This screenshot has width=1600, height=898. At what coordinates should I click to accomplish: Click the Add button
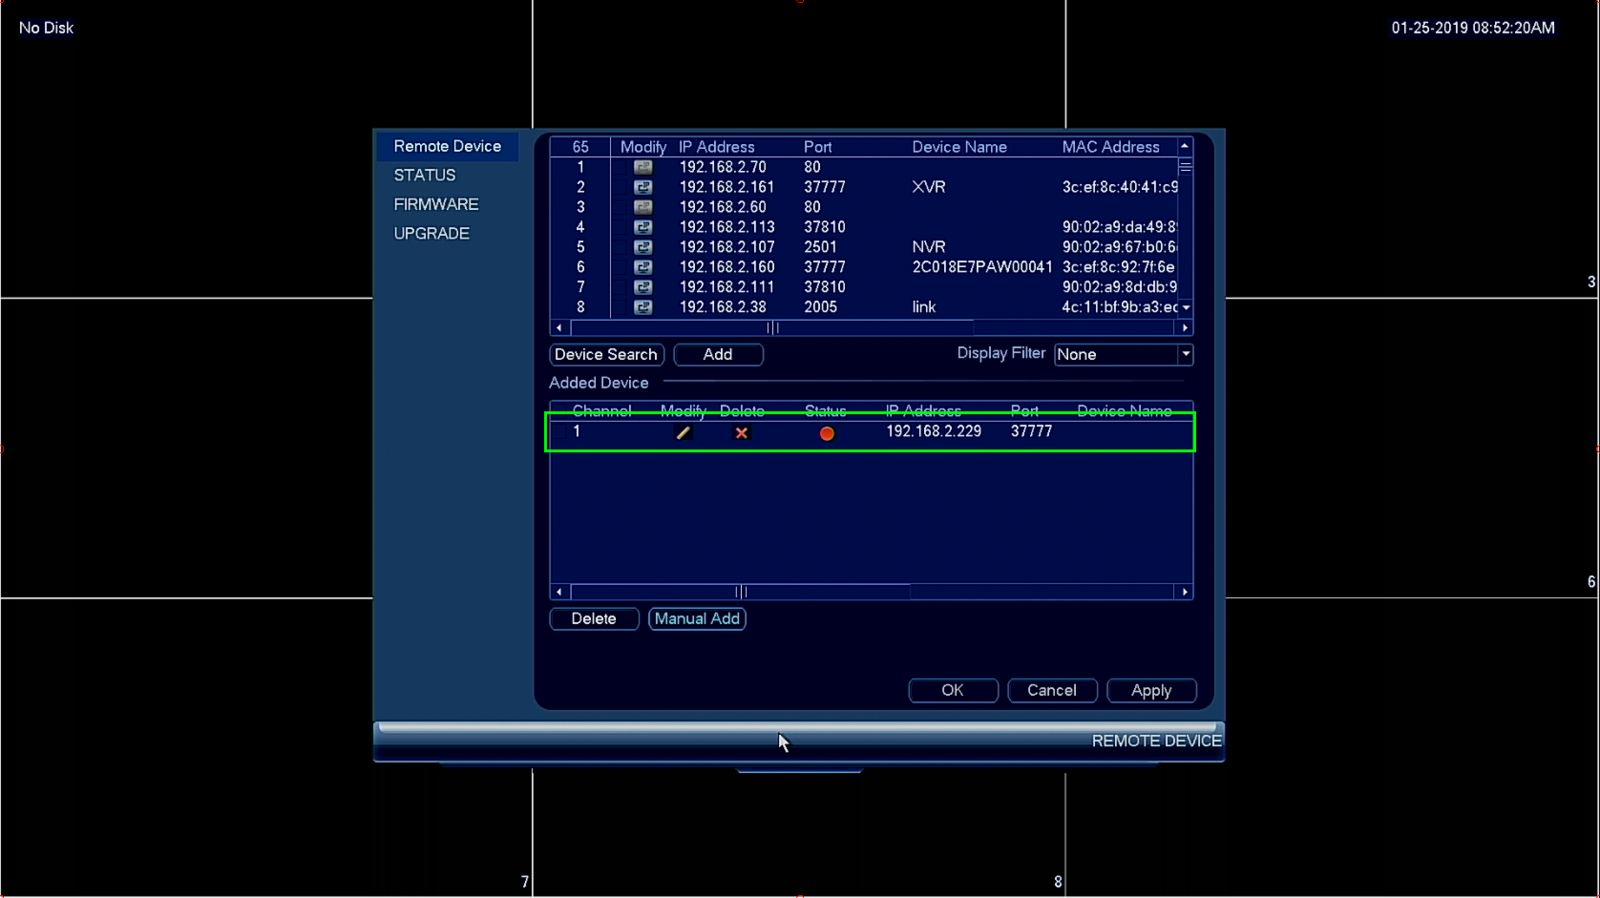coord(718,354)
